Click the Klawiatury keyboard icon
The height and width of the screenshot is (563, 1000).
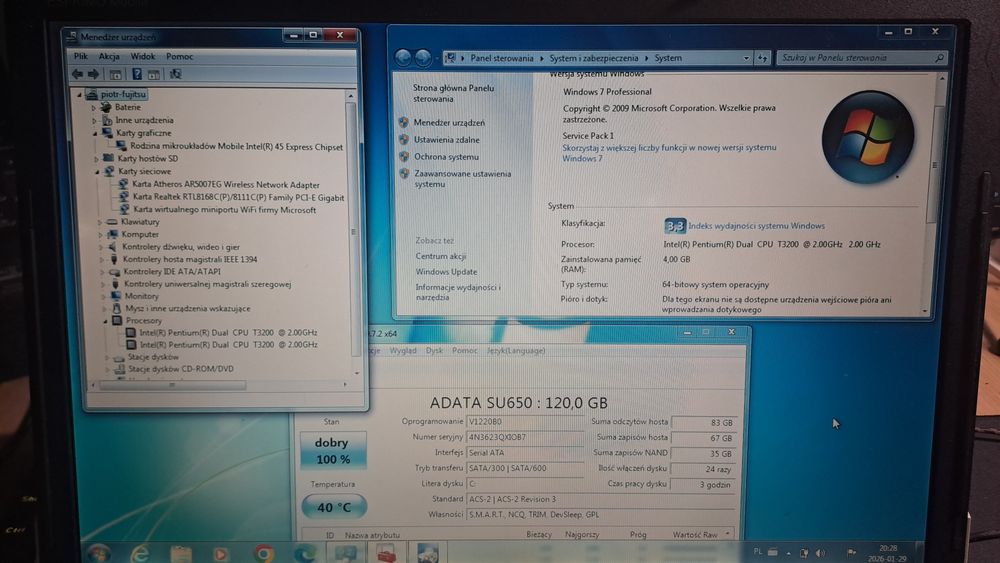pos(112,222)
